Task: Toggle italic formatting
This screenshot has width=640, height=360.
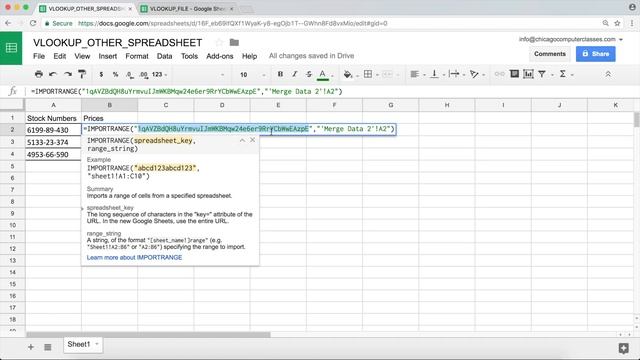Action: [x=294, y=74]
